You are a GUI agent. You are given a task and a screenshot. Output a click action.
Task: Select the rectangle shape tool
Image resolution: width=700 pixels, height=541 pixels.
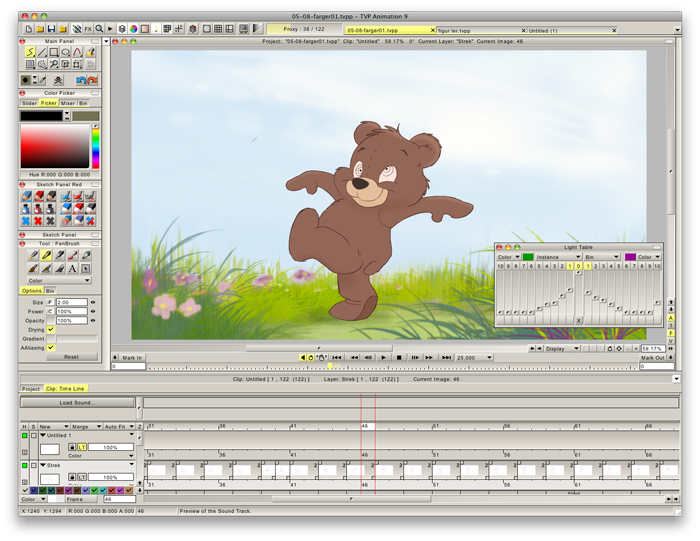pyautogui.click(x=54, y=52)
